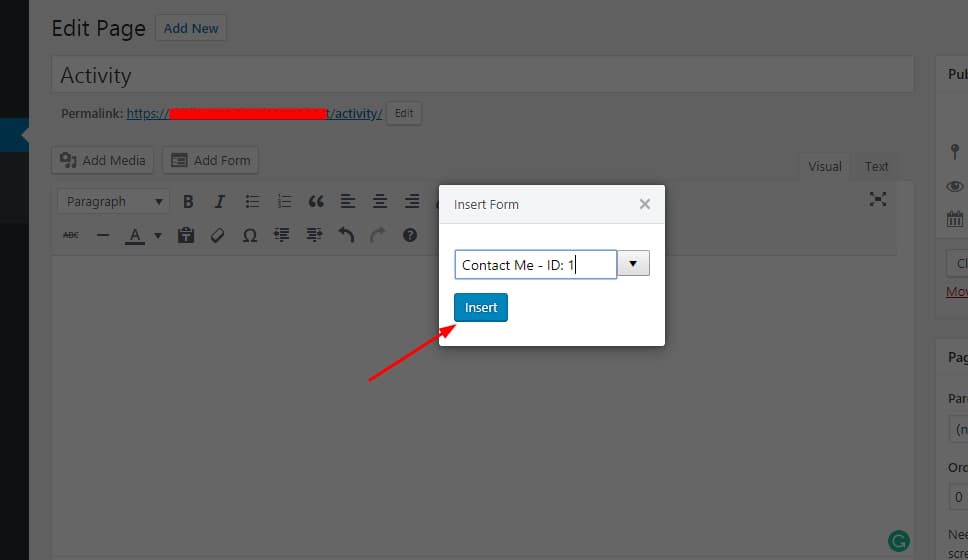This screenshot has height=560, width=968.
Task: Click the Activity page title field
Action: (482, 75)
